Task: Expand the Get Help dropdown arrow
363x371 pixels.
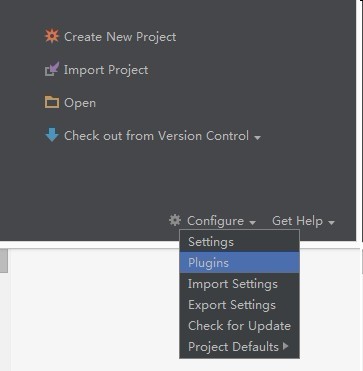Action: pos(331,222)
